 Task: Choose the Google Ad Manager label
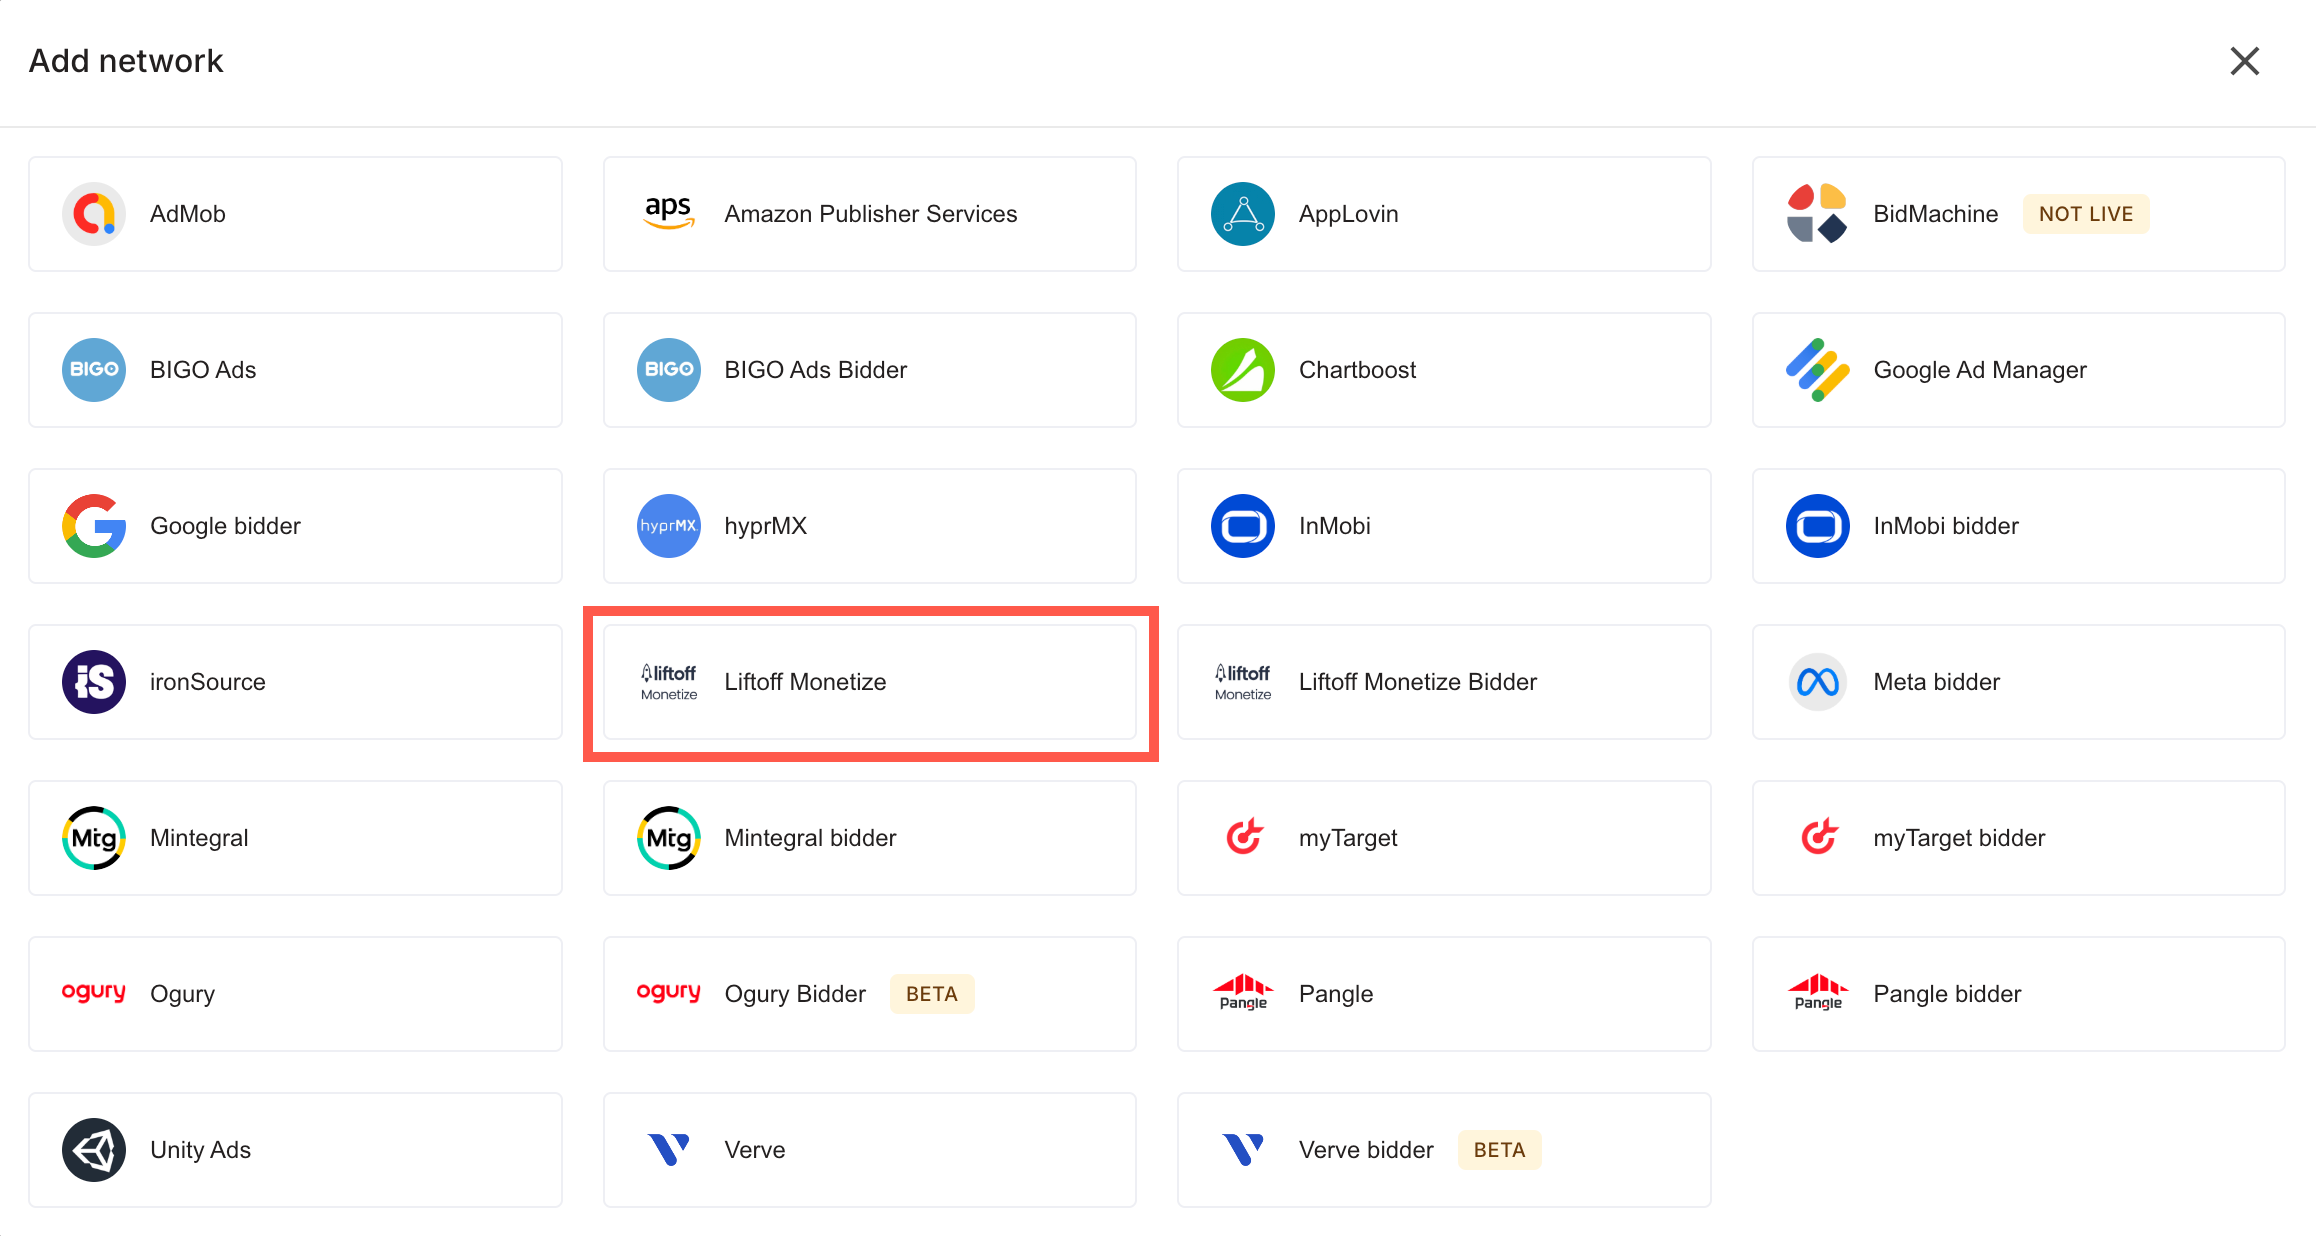tap(1980, 370)
